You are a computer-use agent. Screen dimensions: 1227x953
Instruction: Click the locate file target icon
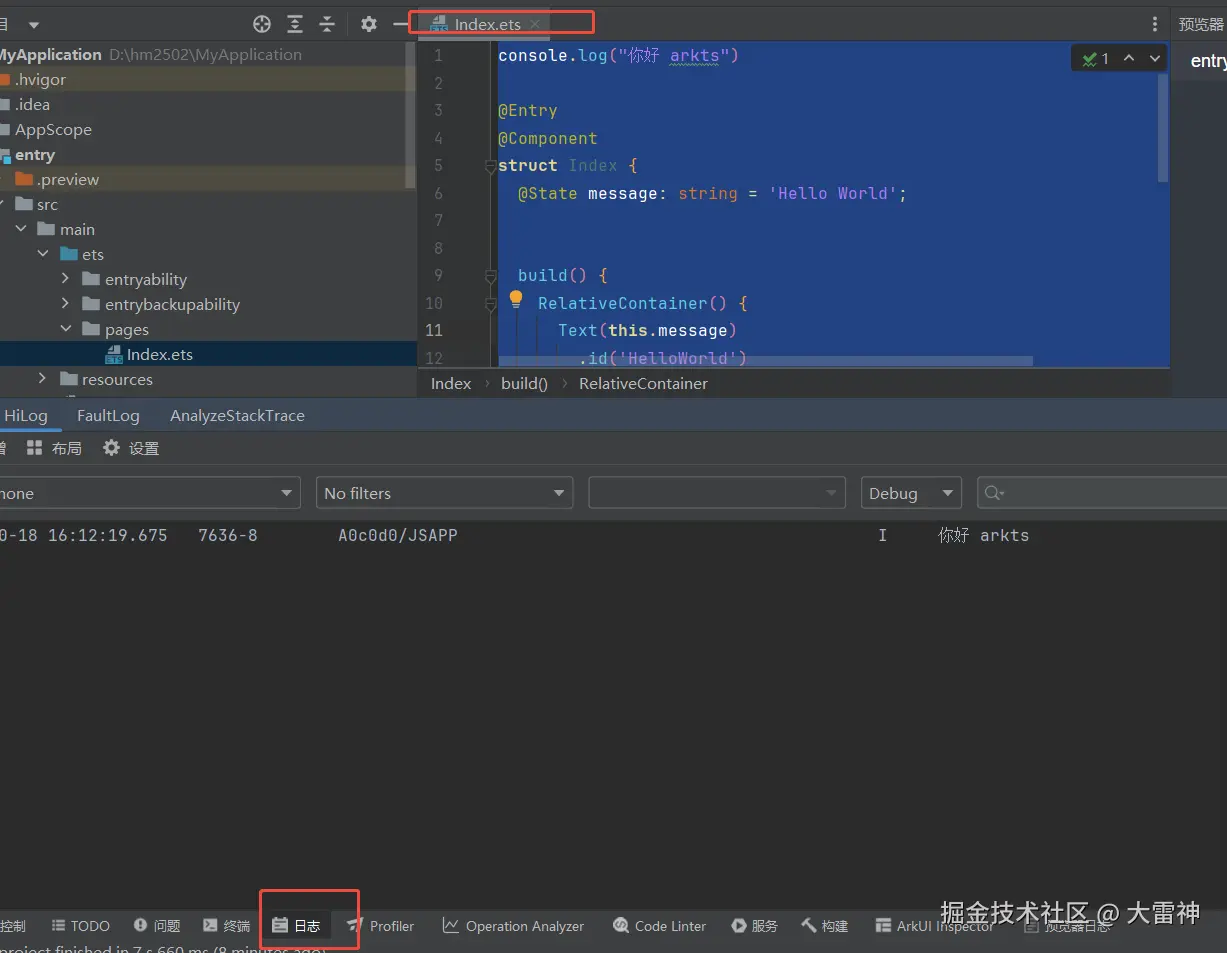[262, 24]
